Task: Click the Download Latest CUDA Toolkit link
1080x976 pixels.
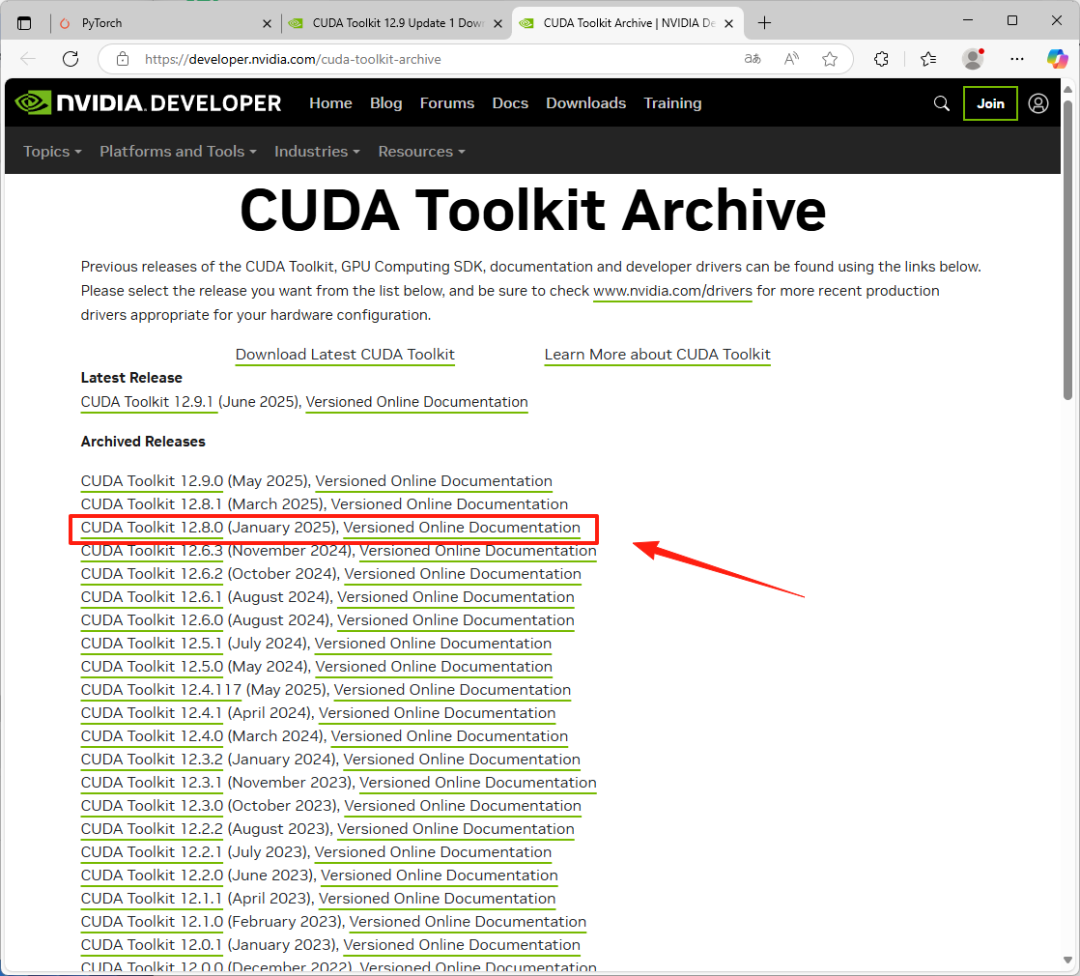Action: [345, 354]
